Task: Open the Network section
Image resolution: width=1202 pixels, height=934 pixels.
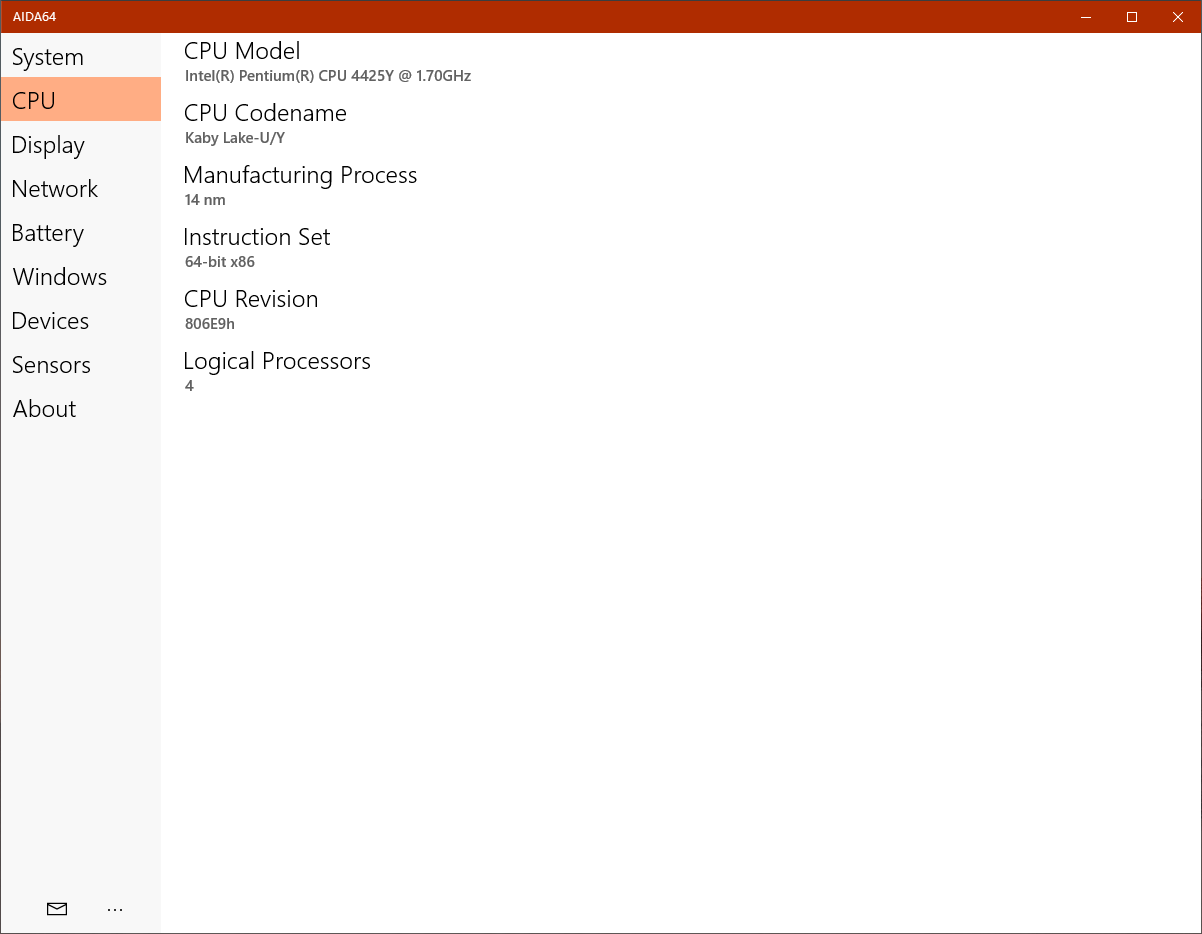Action: coord(81,188)
